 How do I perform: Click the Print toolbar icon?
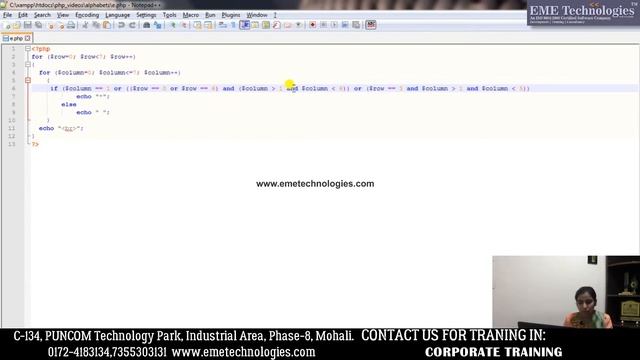(x=71, y=25)
